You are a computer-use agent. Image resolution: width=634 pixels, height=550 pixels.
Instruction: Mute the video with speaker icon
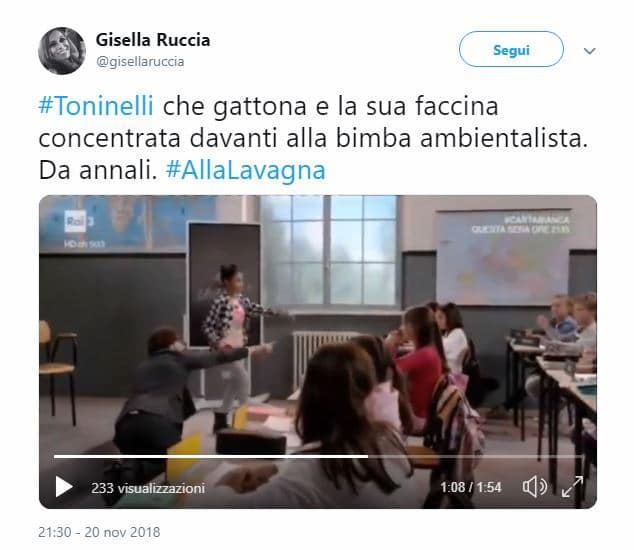click(x=534, y=487)
